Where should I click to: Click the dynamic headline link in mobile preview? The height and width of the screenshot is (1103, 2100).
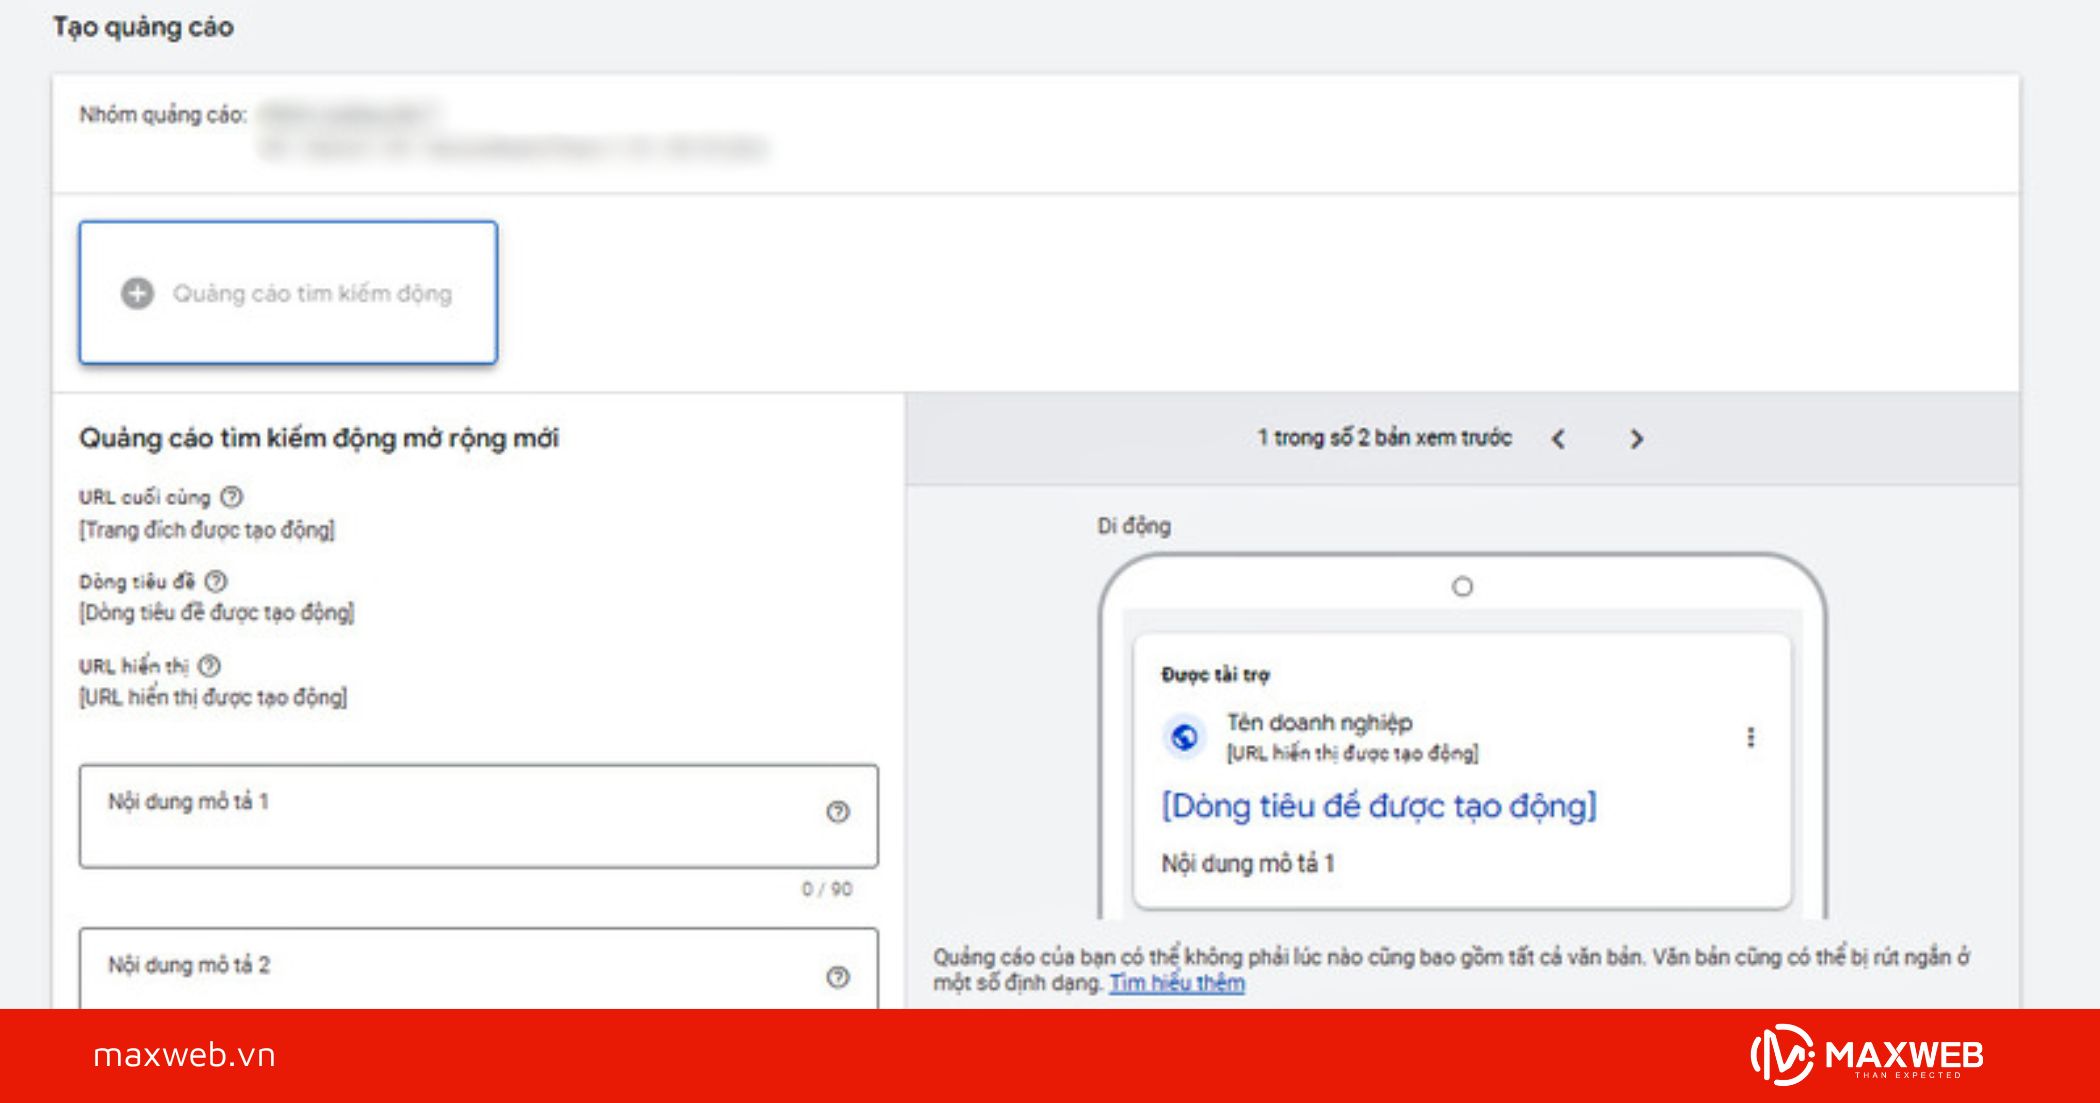pyautogui.click(x=1378, y=806)
